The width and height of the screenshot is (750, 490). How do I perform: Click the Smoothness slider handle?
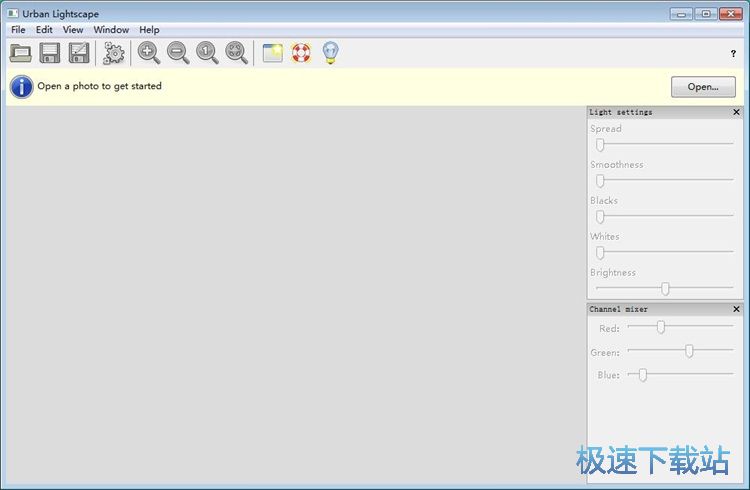(600, 180)
